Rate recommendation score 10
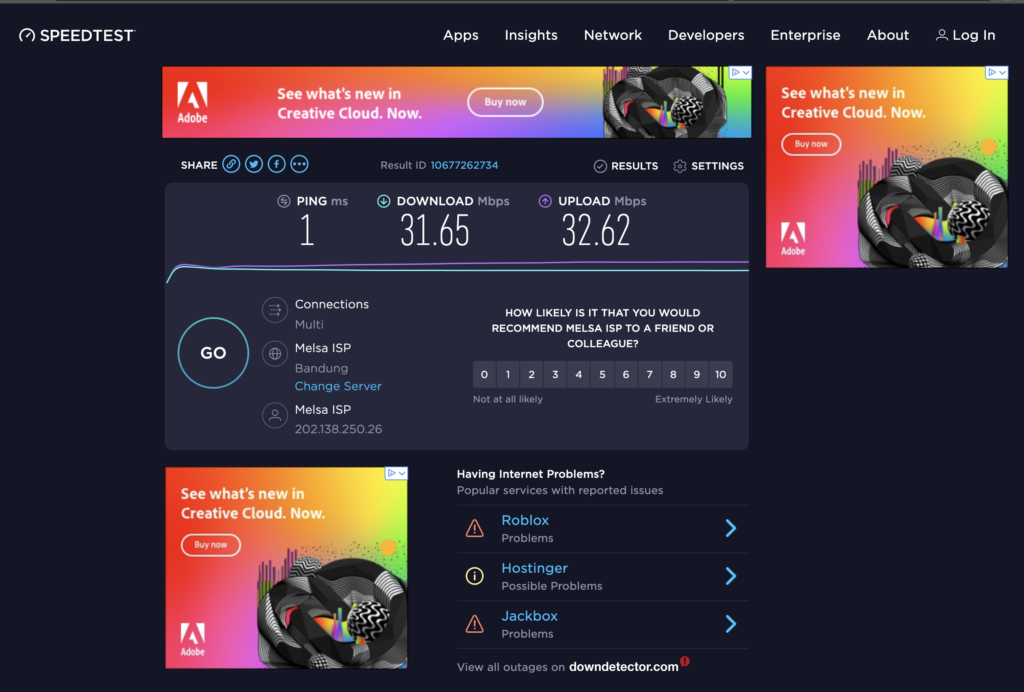 pyautogui.click(x=720, y=374)
